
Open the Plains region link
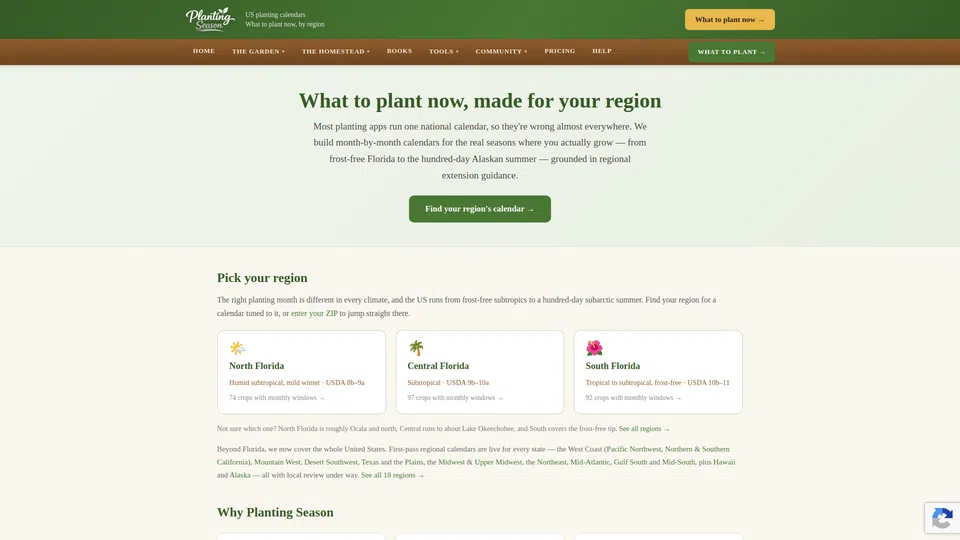414,462
